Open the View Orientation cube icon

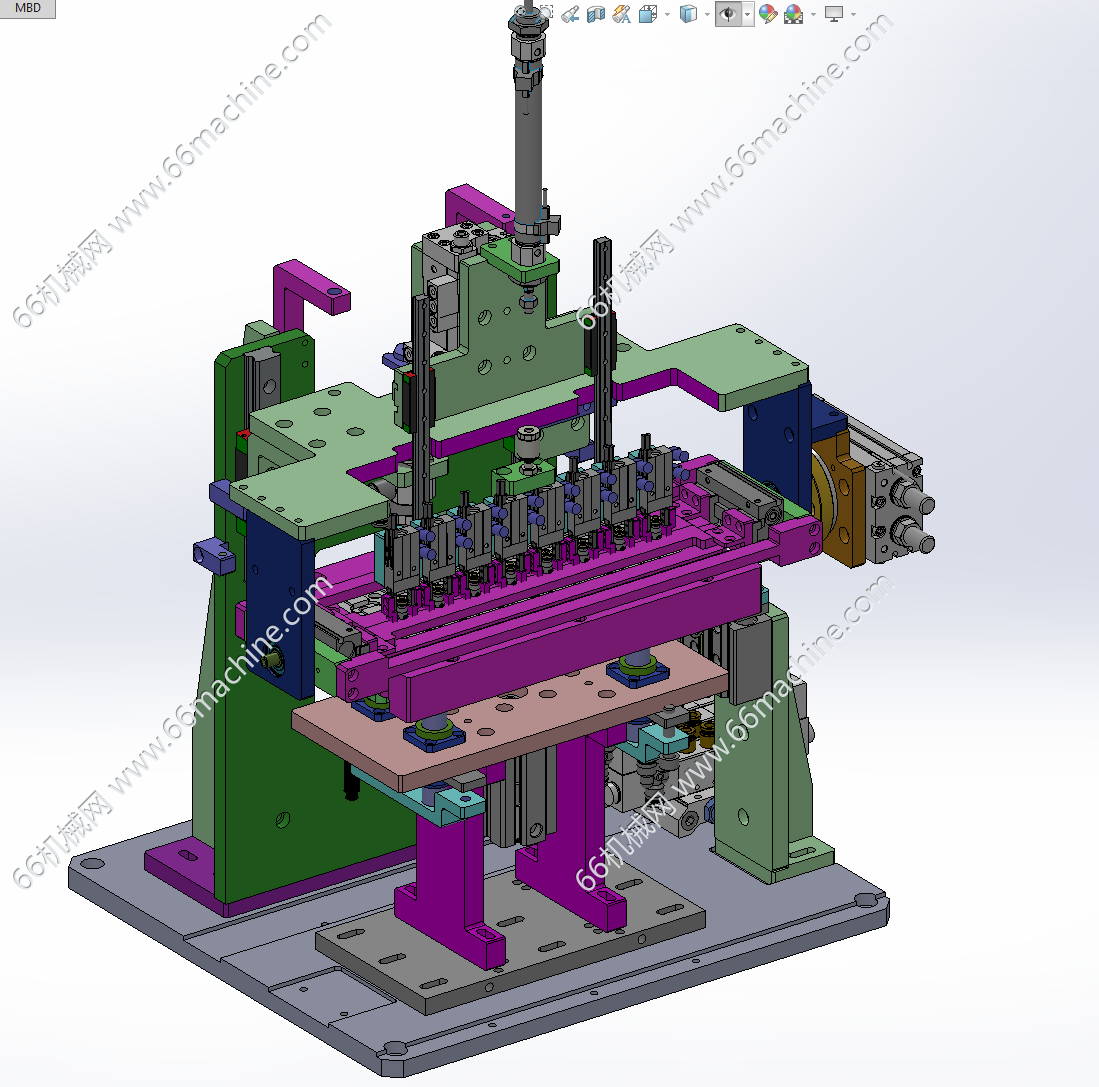coord(646,14)
